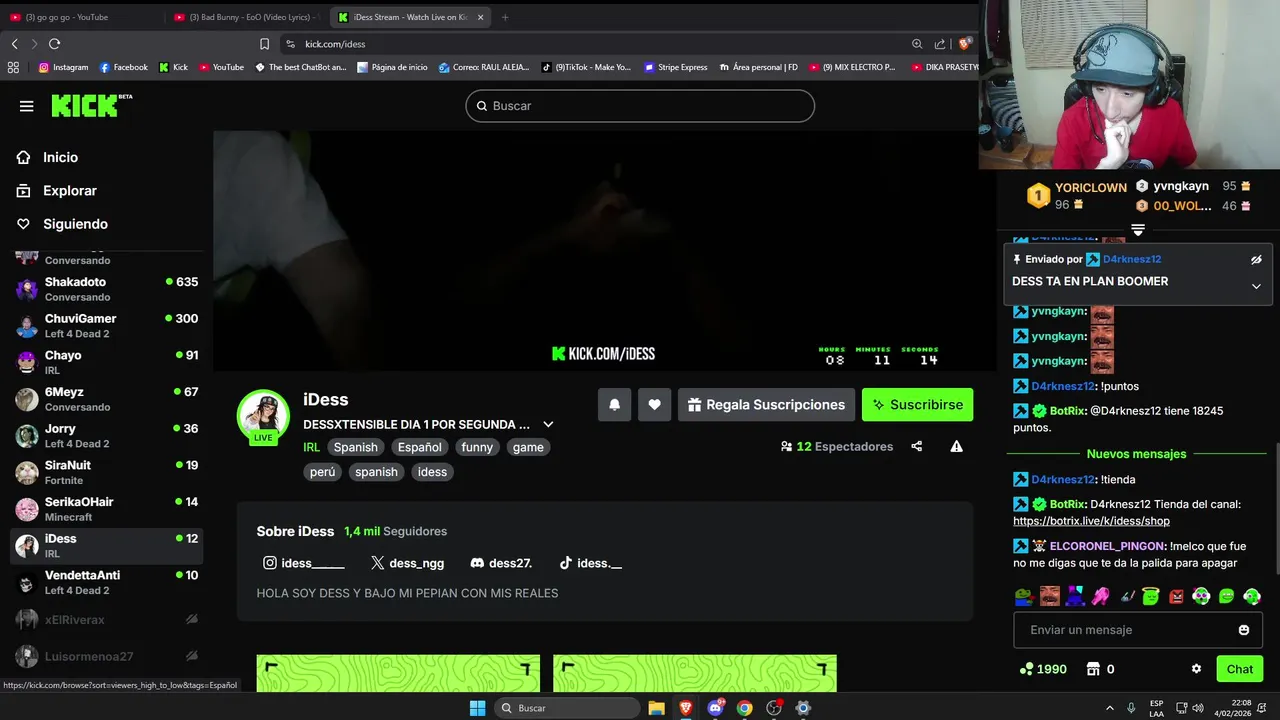Hide the pinned message with eye-slash icon
The width and height of the screenshot is (1280, 720).
click(x=1256, y=260)
